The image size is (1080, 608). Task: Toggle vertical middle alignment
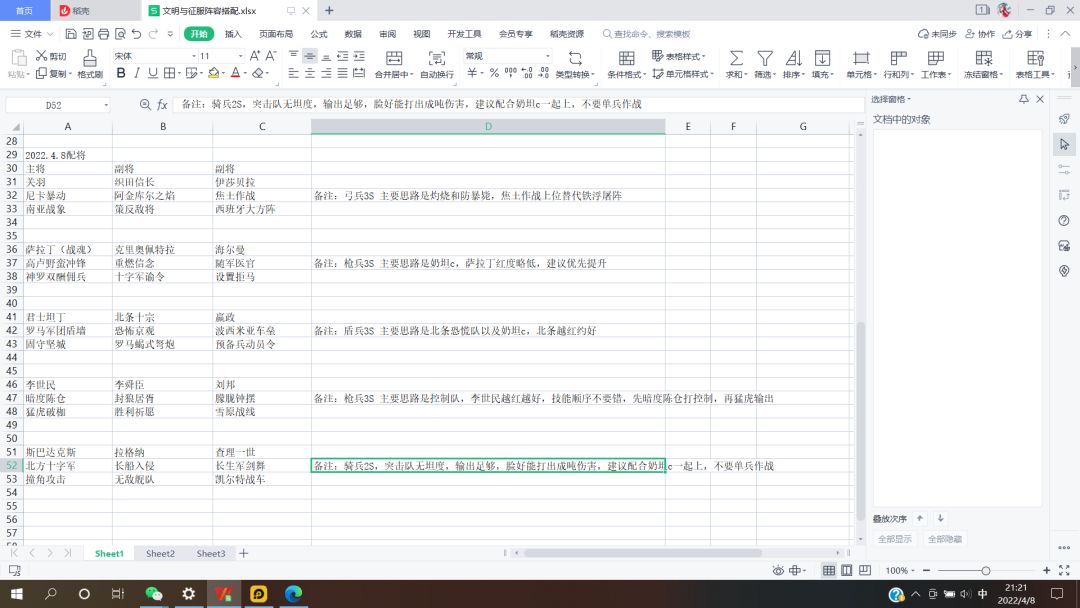click(x=310, y=56)
